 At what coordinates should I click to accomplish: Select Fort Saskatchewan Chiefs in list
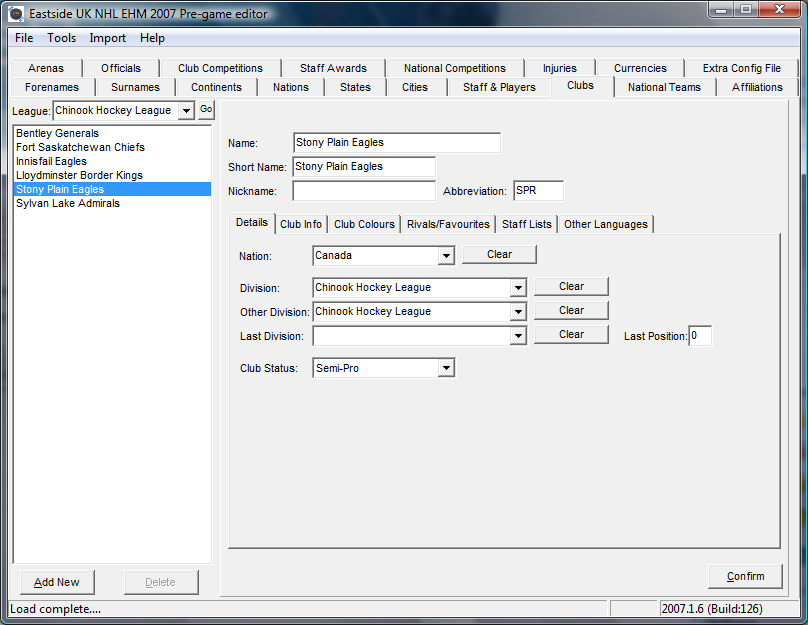pos(112,147)
